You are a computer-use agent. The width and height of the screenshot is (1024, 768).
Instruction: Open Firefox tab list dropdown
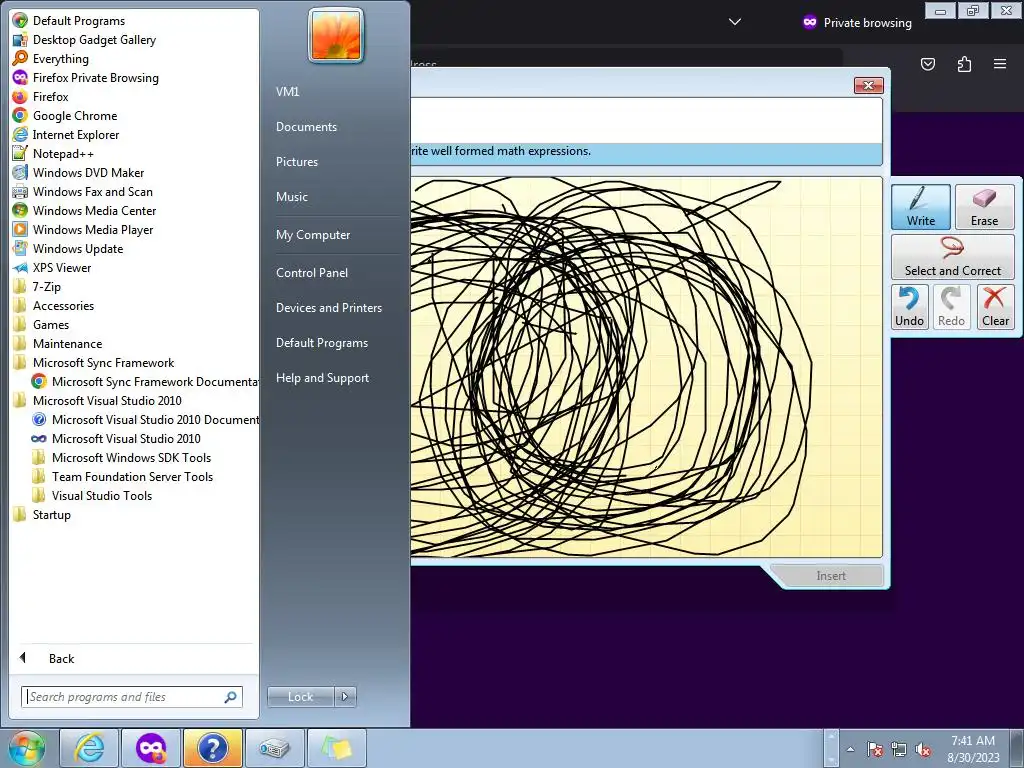[735, 22]
